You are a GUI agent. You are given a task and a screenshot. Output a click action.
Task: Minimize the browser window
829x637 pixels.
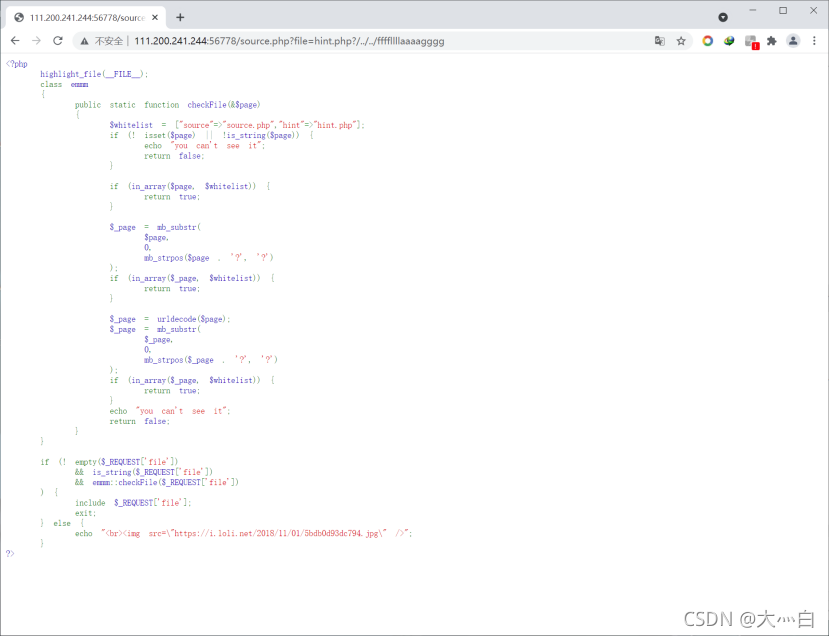tap(753, 11)
